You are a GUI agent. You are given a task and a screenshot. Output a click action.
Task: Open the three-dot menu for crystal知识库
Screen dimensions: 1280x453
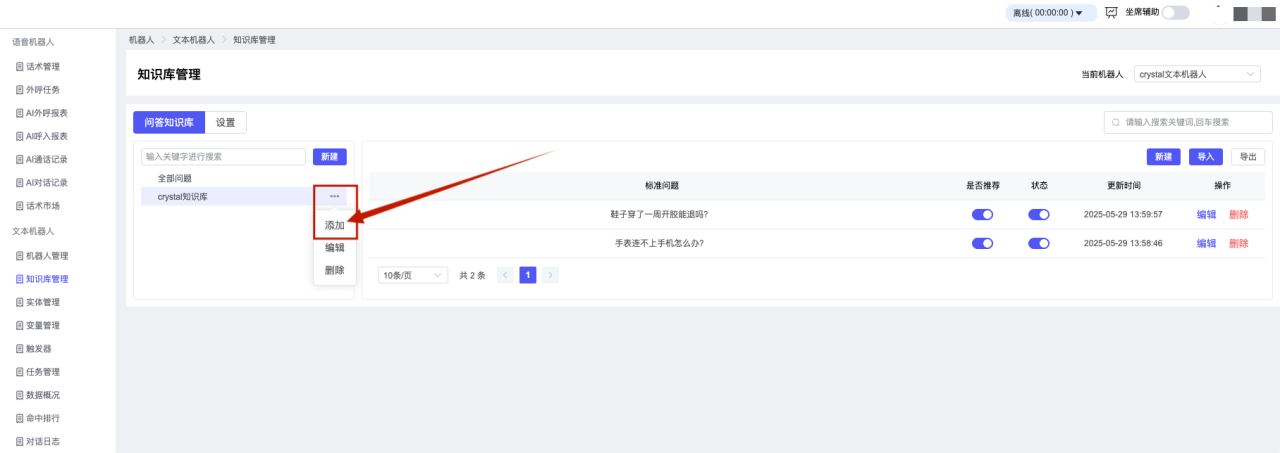334,196
